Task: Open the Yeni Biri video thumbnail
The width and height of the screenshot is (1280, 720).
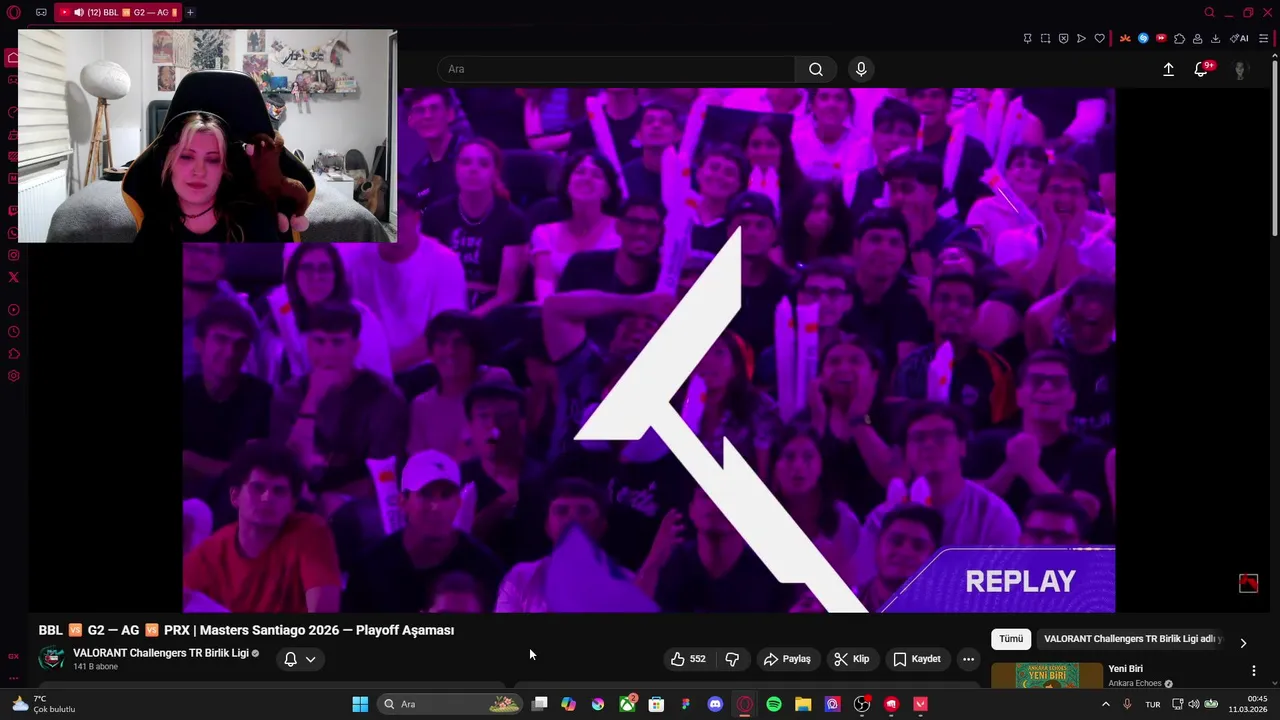Action: pyautogui.click(x=1047, y=676)
